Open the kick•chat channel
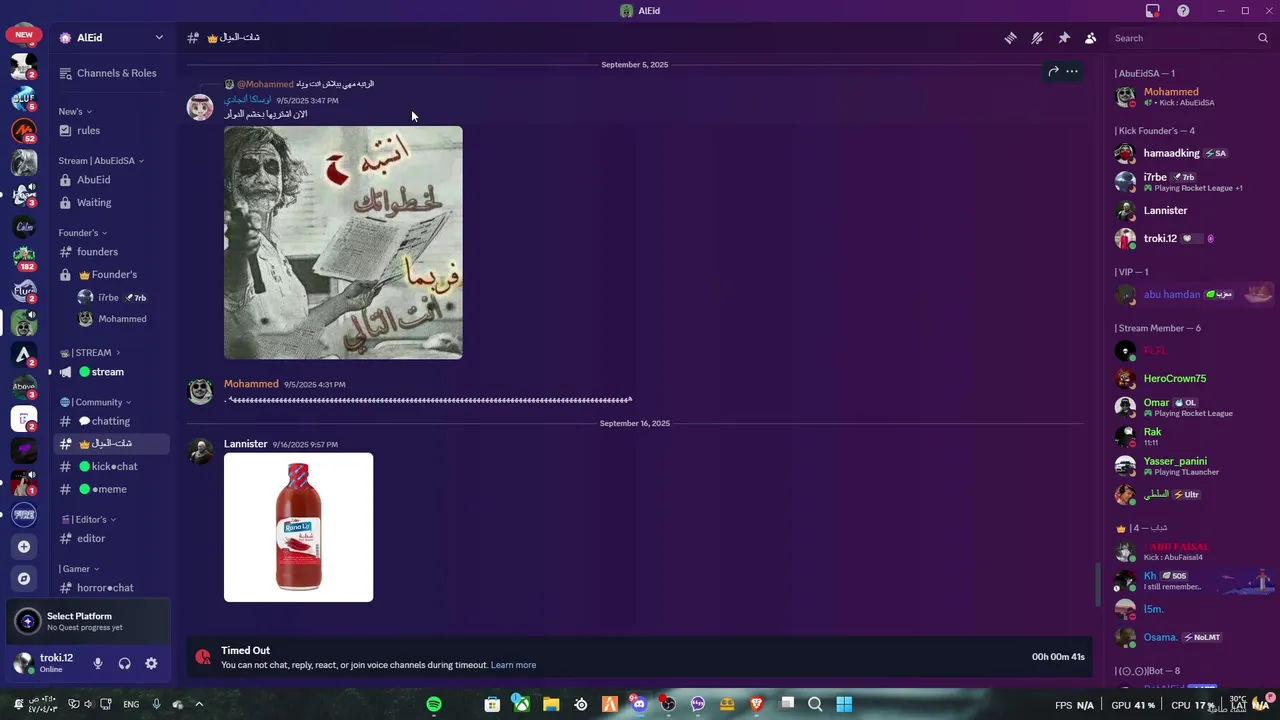This screenshot has height=720, width=1280. (111, 466)
